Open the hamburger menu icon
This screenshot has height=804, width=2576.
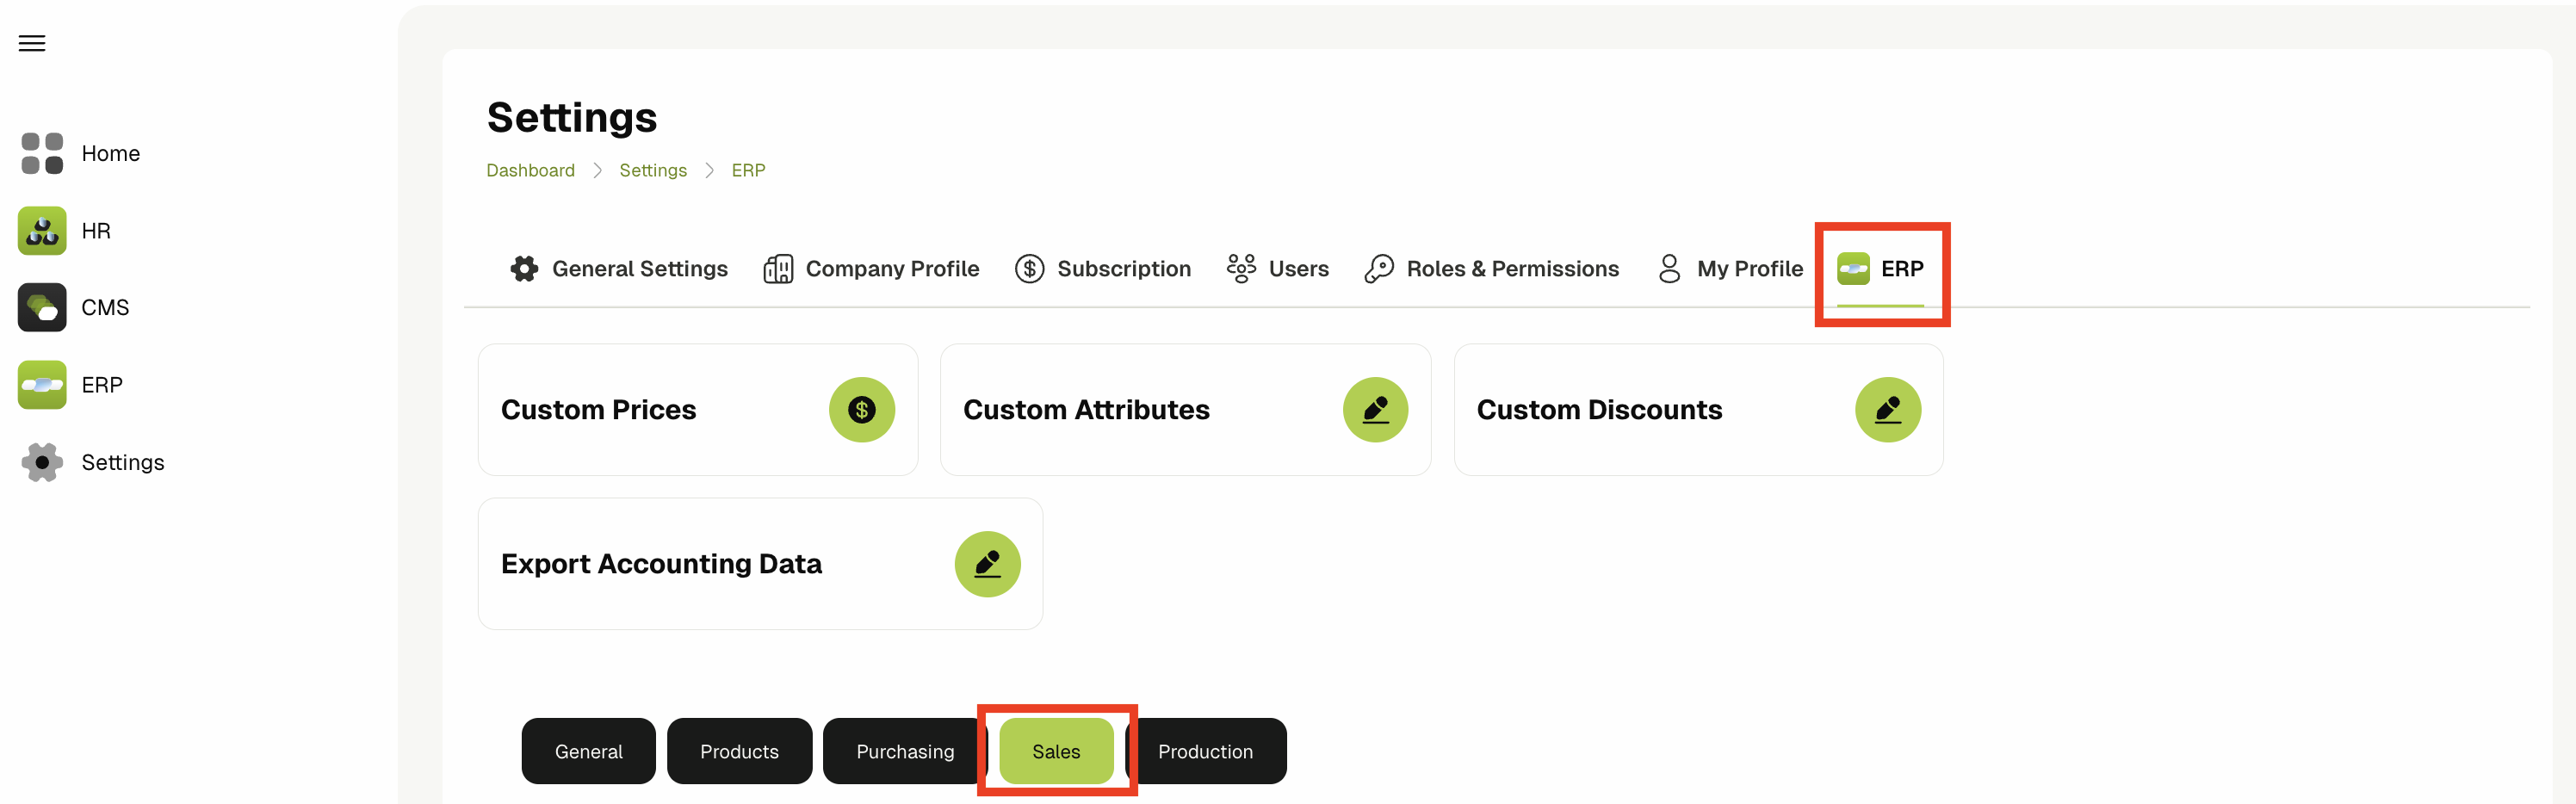32,43
